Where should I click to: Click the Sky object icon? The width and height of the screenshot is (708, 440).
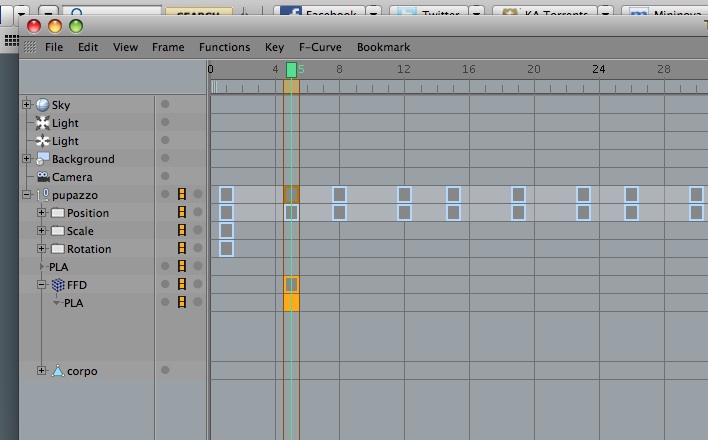42,105
